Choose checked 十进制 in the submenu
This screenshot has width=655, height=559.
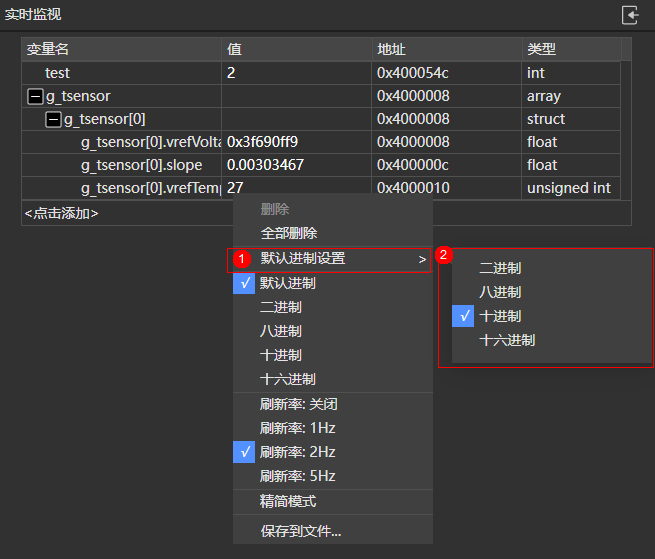(500, 316)
